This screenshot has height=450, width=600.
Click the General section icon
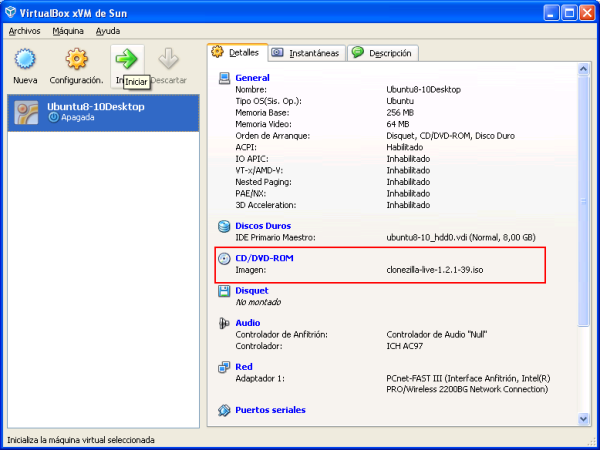224,78
